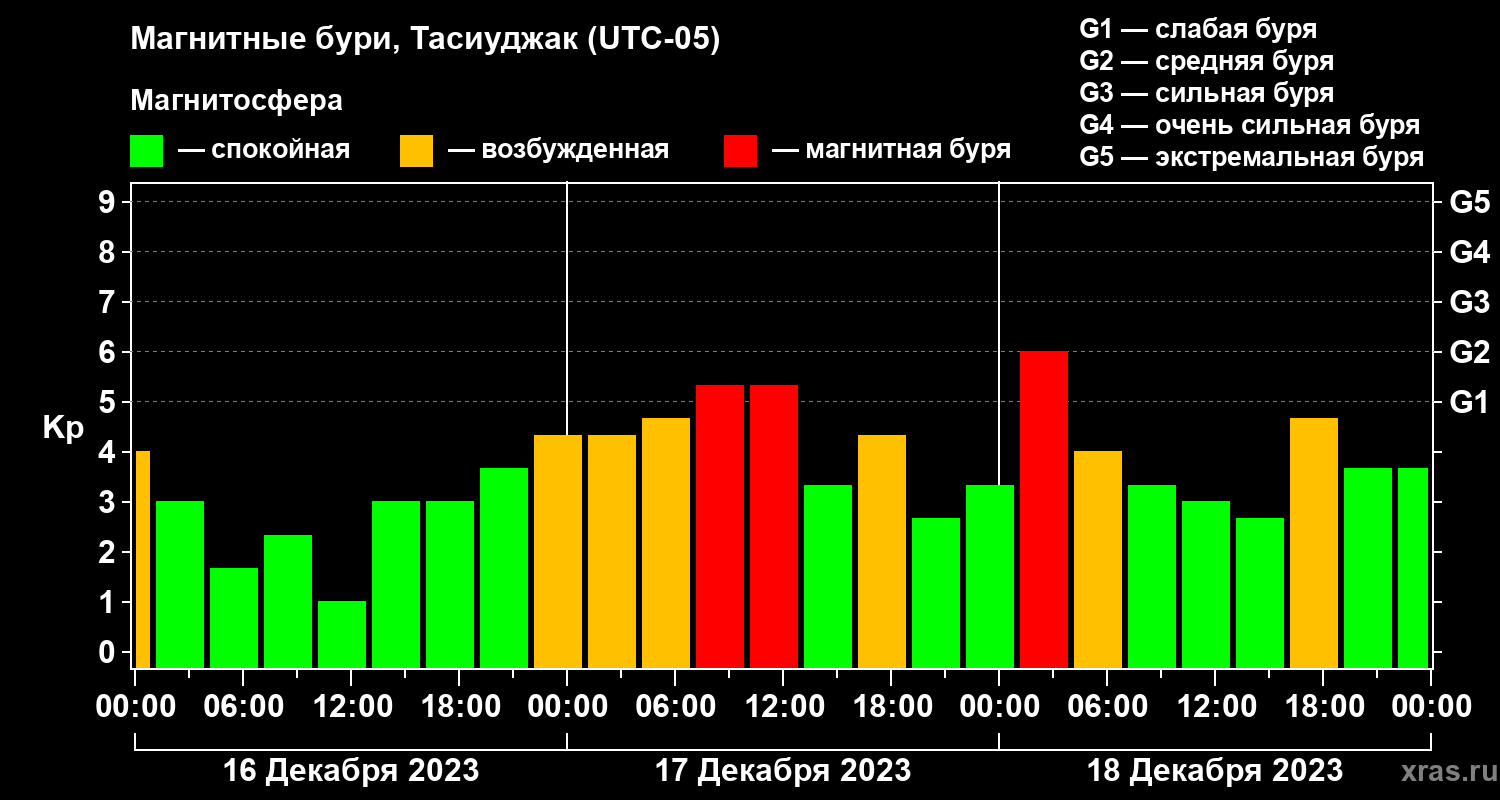Click 'G4 — очень сильная буря' description
Viewport: 1500px width, 800px height.
point(1249,125)
